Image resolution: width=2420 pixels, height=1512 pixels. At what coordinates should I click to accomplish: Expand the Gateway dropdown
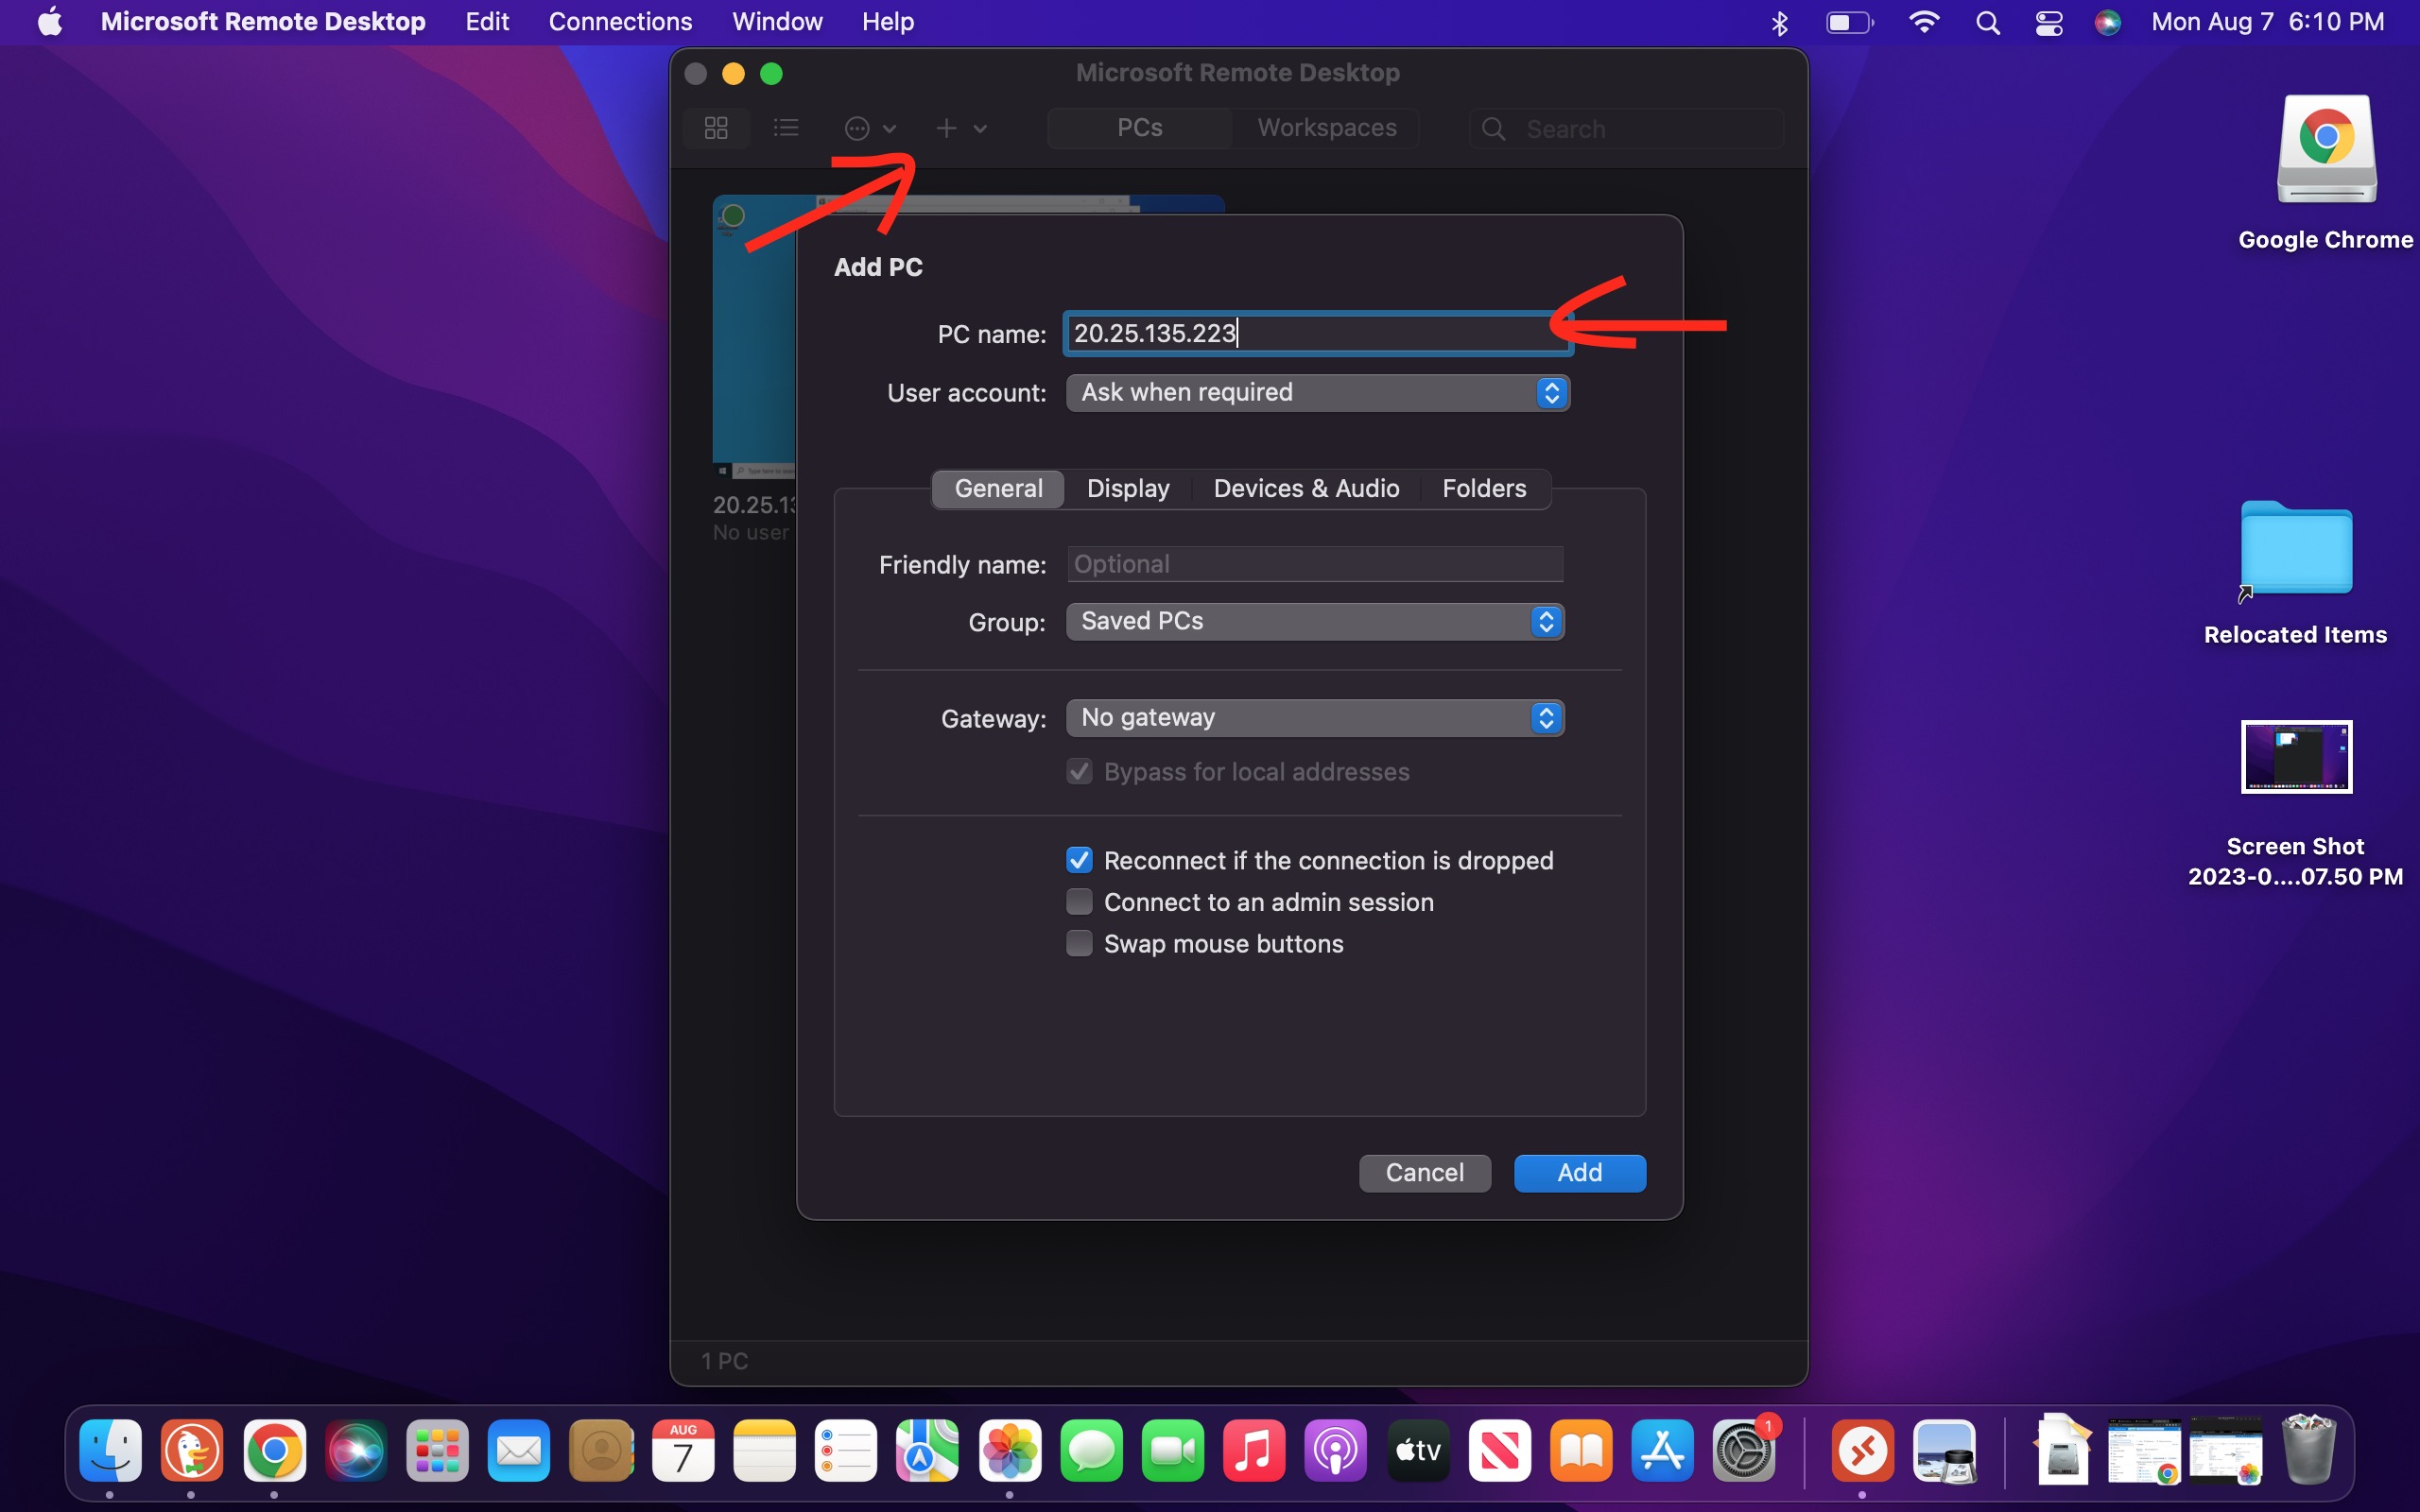click(x=1315, y=718)
